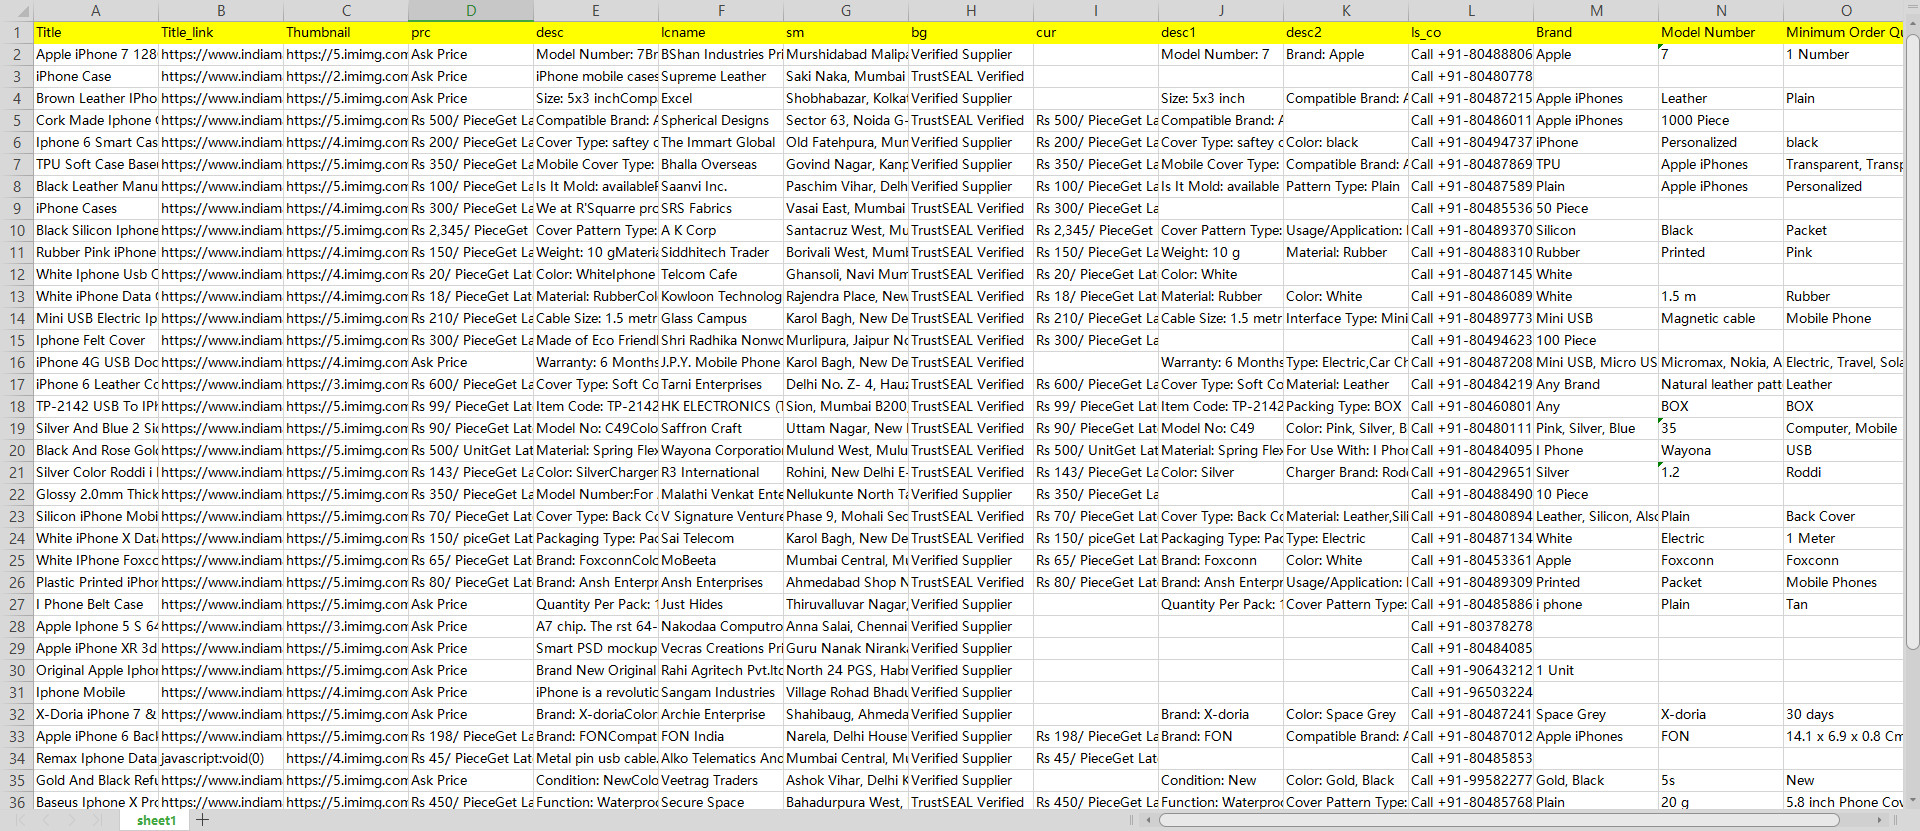Select column D header
This screenshot has width=1920, height=831.
point(471,11)
